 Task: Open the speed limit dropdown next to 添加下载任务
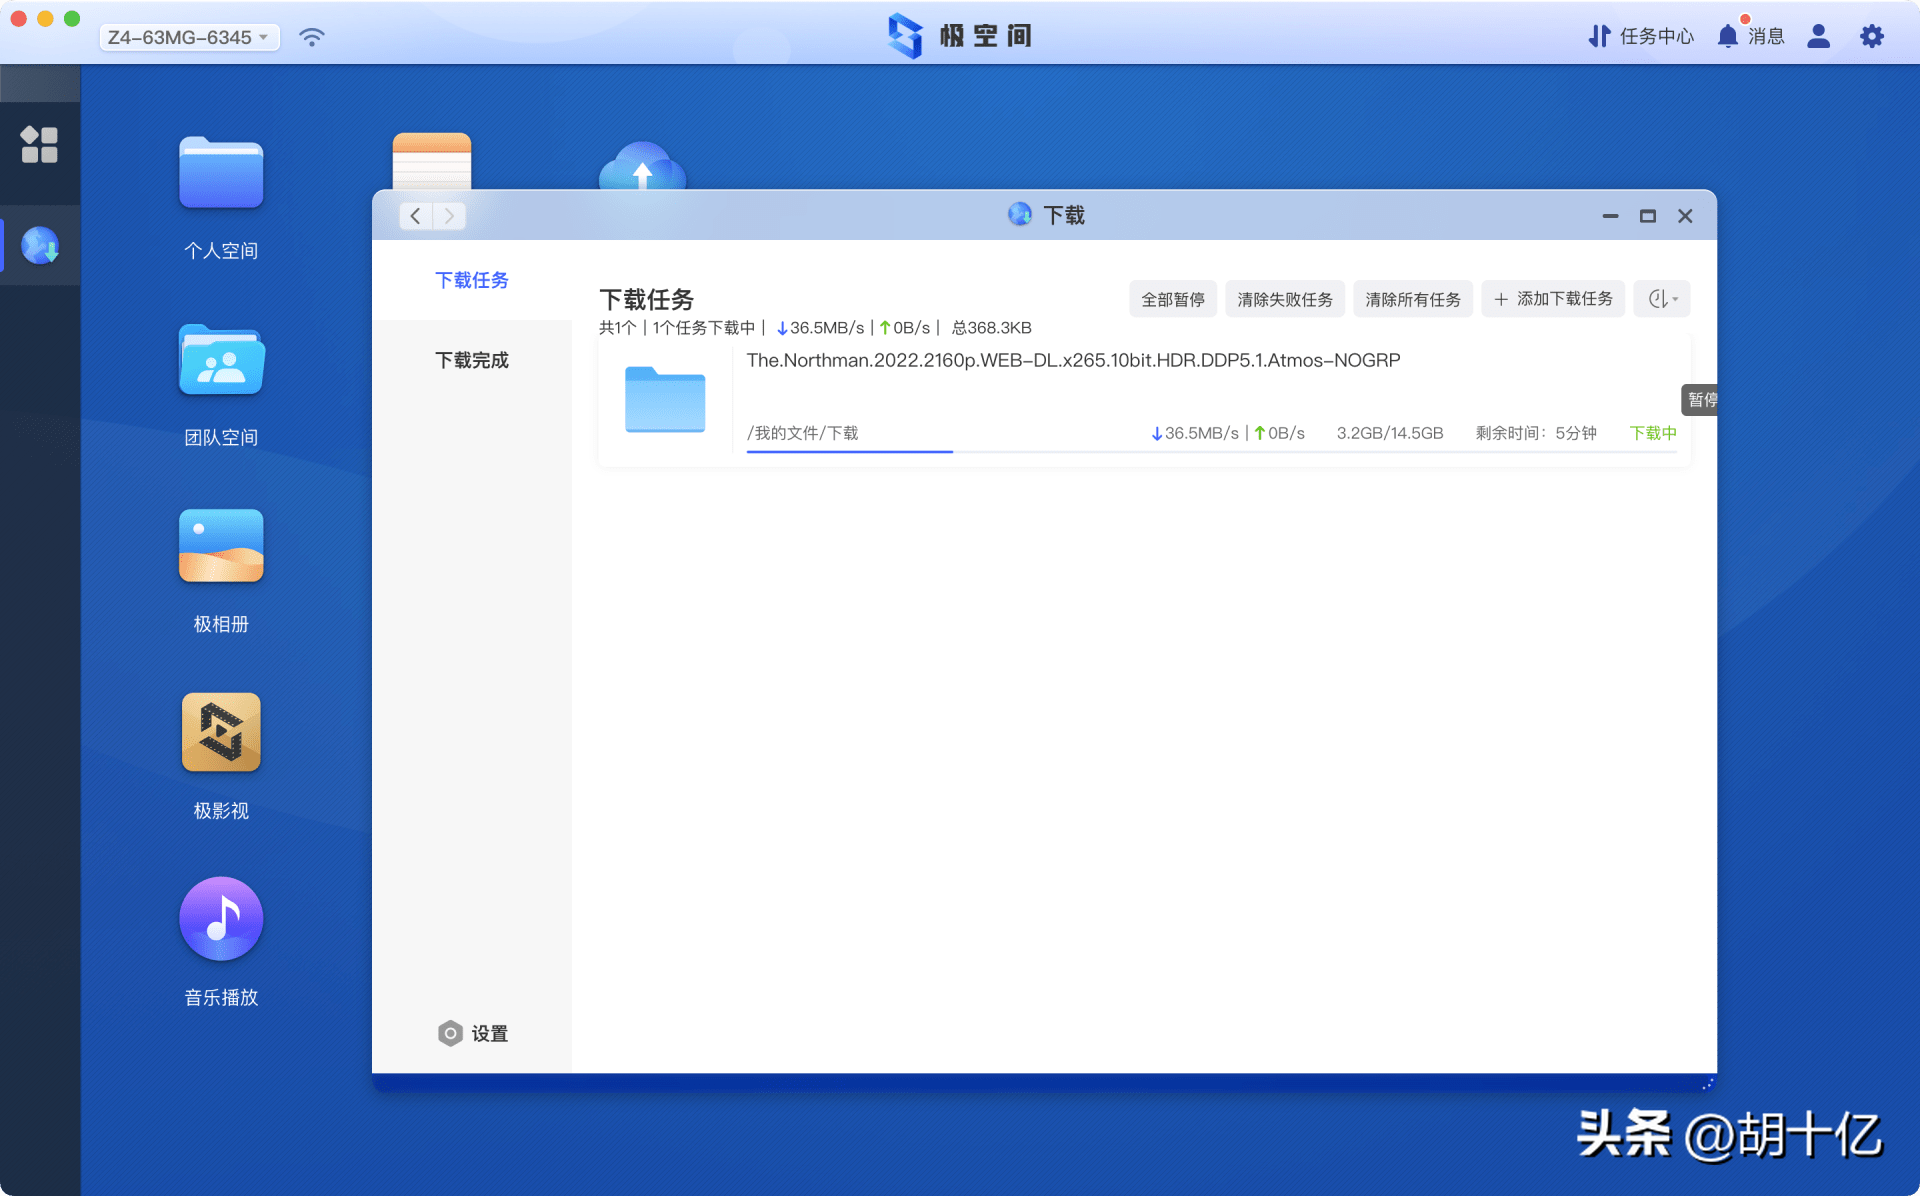coord(1662,299)
